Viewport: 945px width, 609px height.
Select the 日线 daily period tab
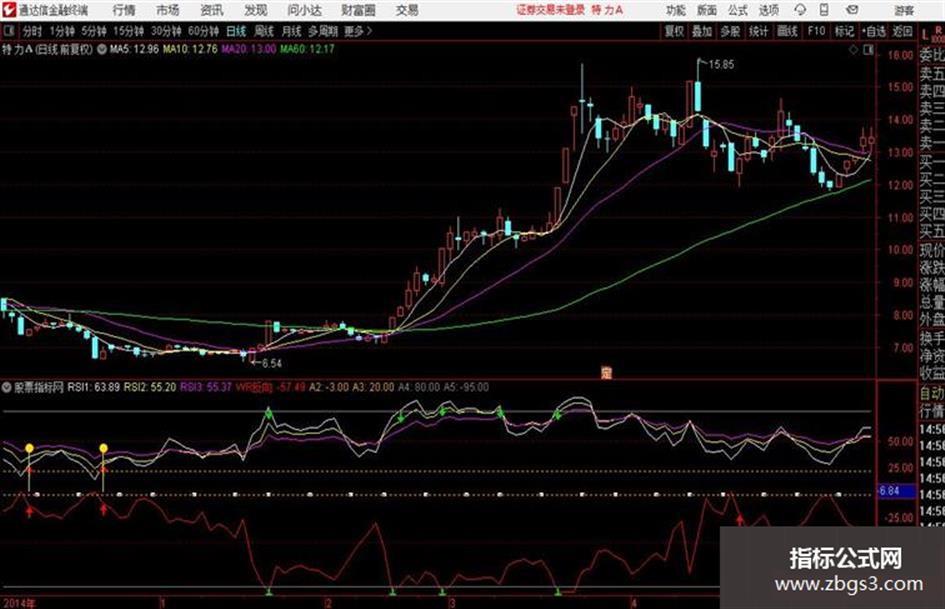(236, 31)
